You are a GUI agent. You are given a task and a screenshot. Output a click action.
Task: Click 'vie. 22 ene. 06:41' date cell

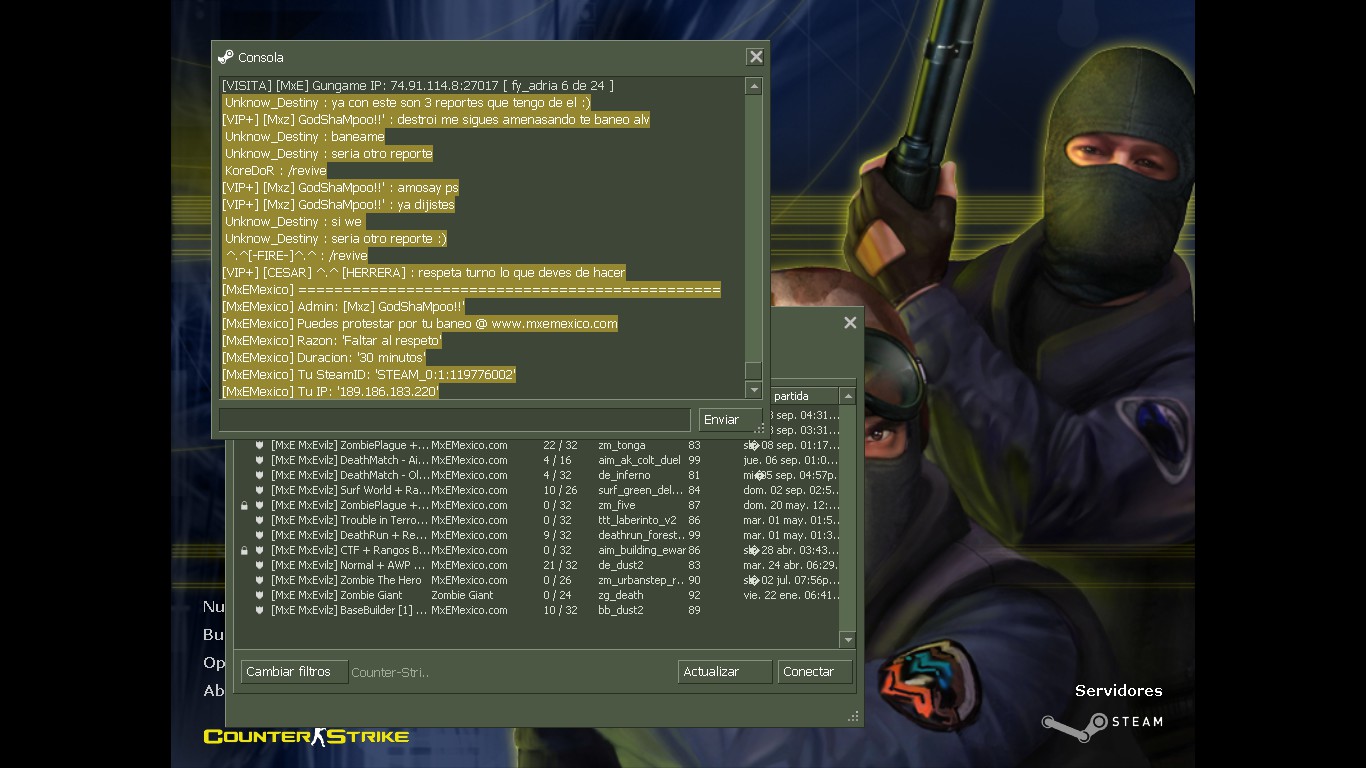pyautogui.click(x=791, y=595)
